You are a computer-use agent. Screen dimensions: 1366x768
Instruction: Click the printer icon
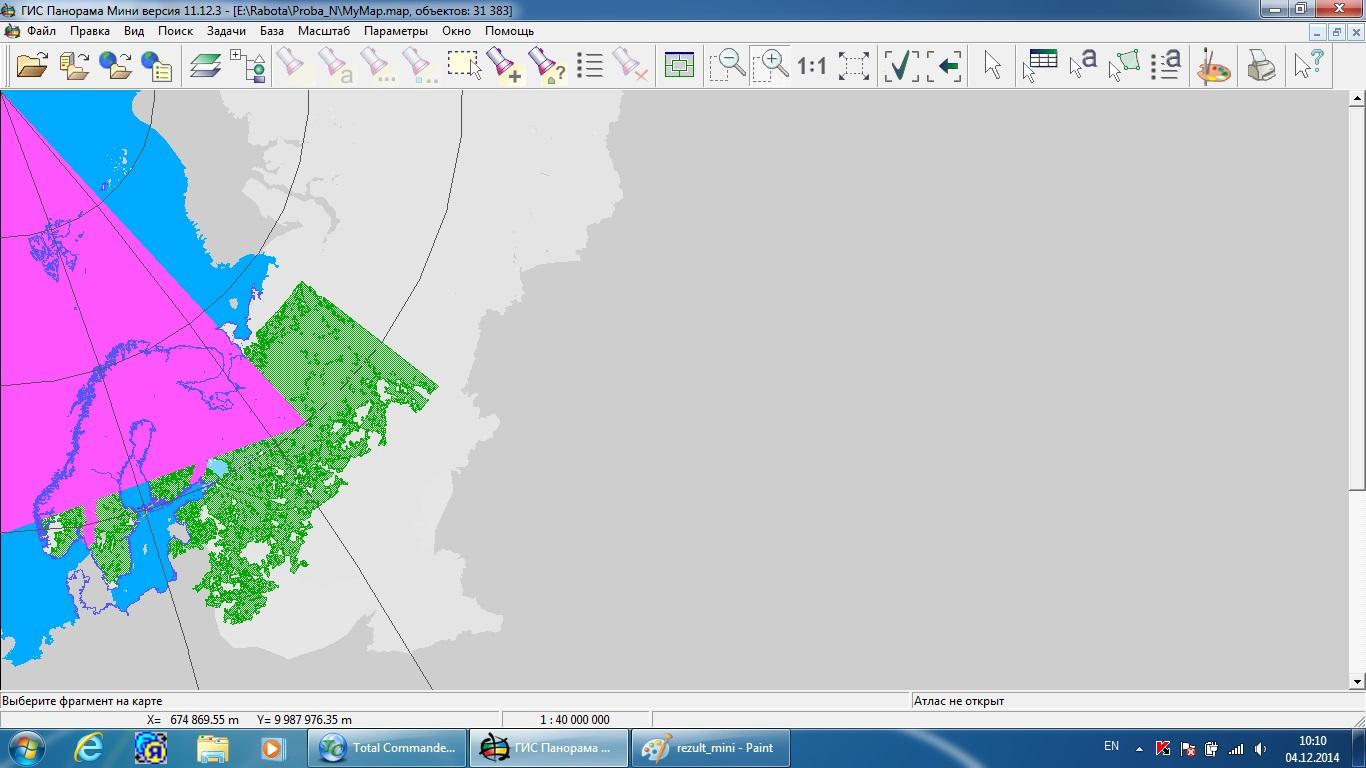point(1261,66)
